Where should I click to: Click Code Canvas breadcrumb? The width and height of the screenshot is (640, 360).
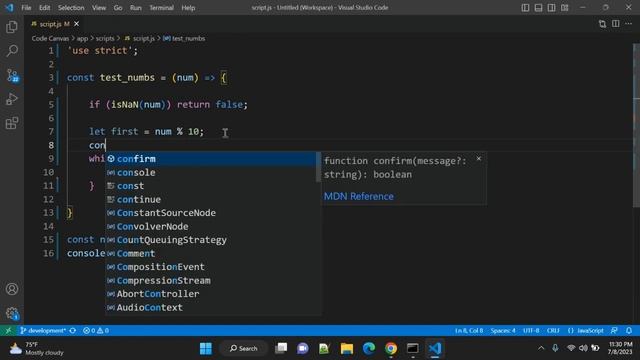click(50, 38)
